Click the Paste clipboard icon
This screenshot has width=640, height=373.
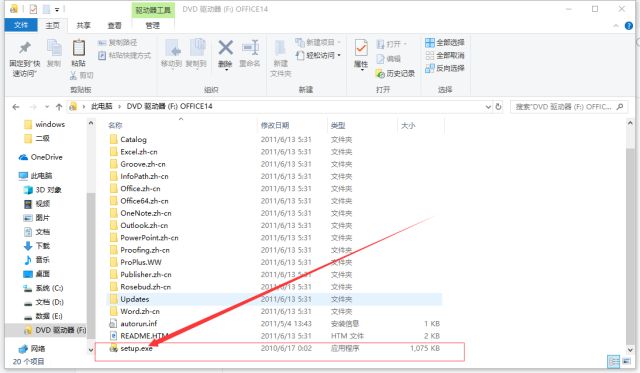point(79,48)
